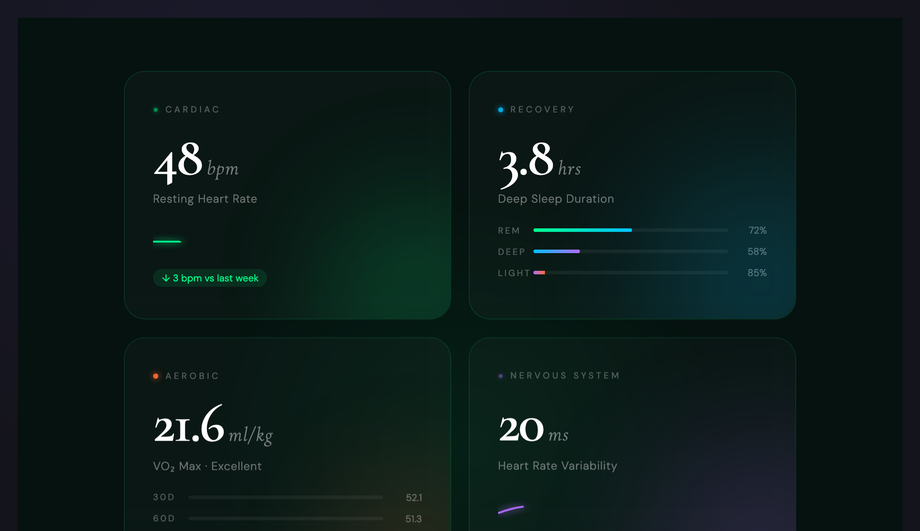Click the 58% DEEP value
Image resolution: width=920 pixels, height=531 pixels.
[757, 252]
